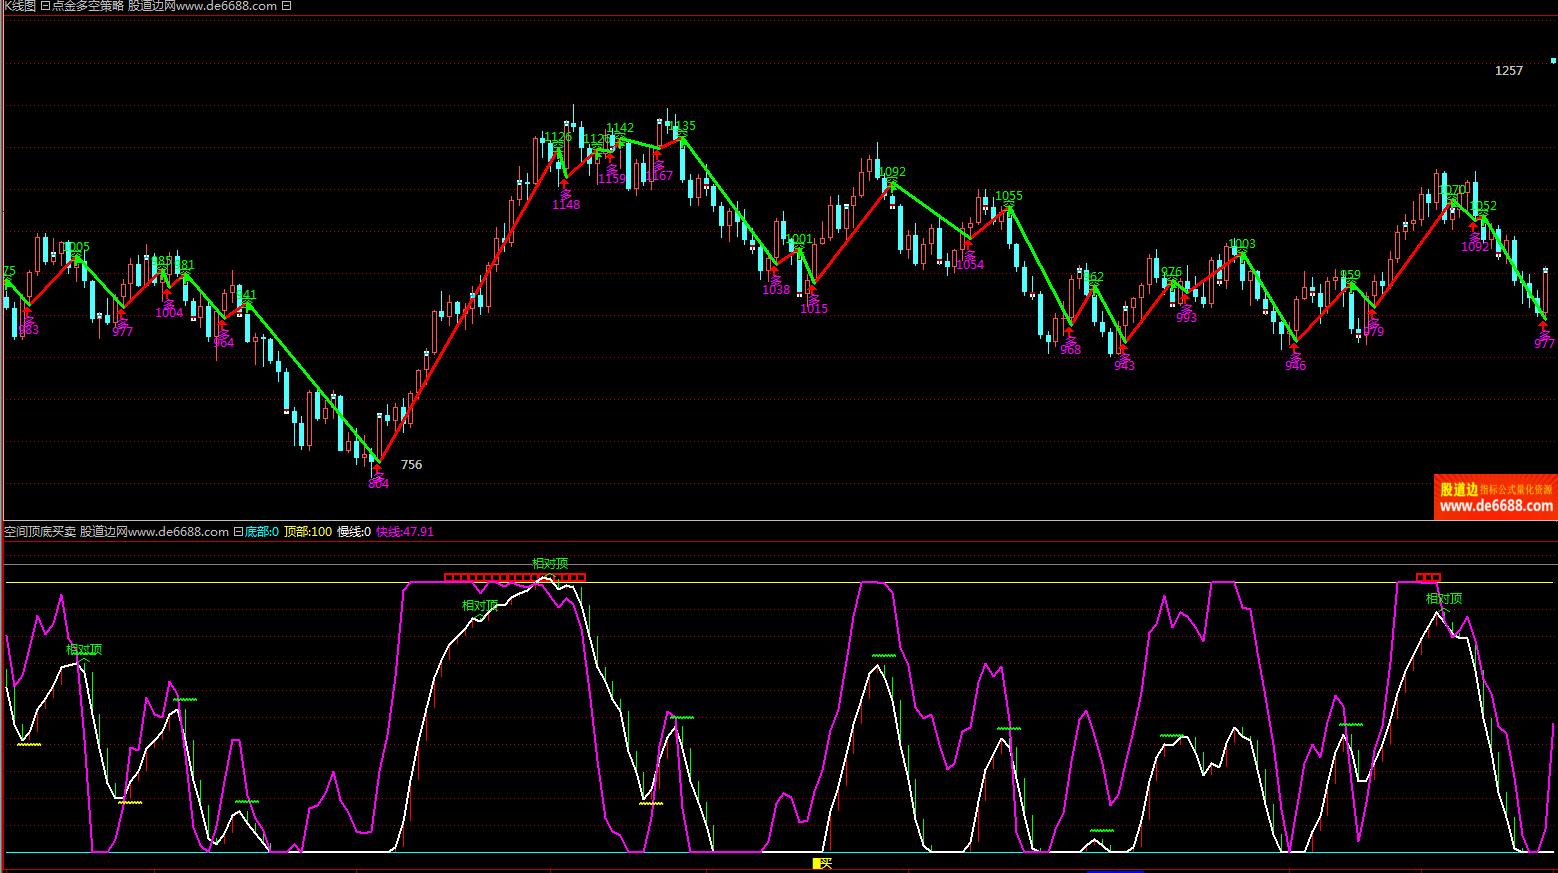Click the 1092 sell signal marker
The width and height of the screenshot is (1558, 873).
892,173
